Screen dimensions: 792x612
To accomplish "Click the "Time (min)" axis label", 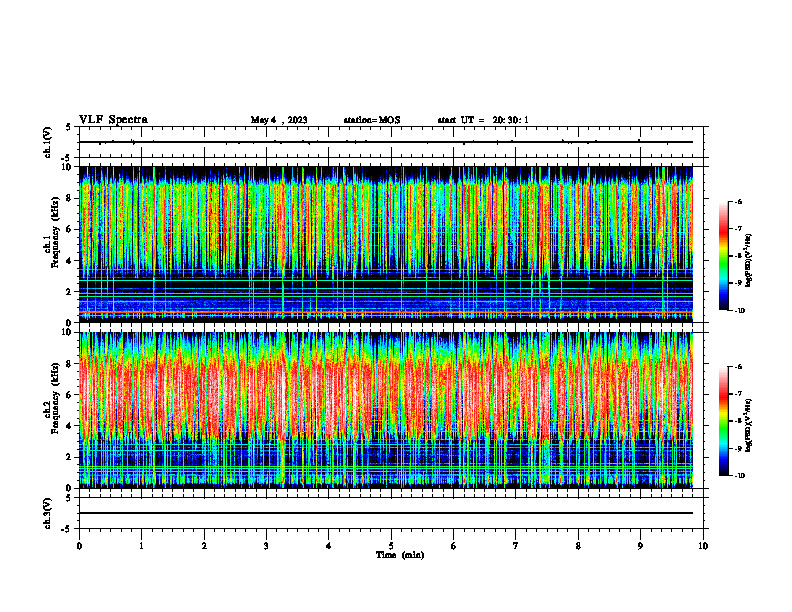I will pyautogui.click(x=400, y=555).
